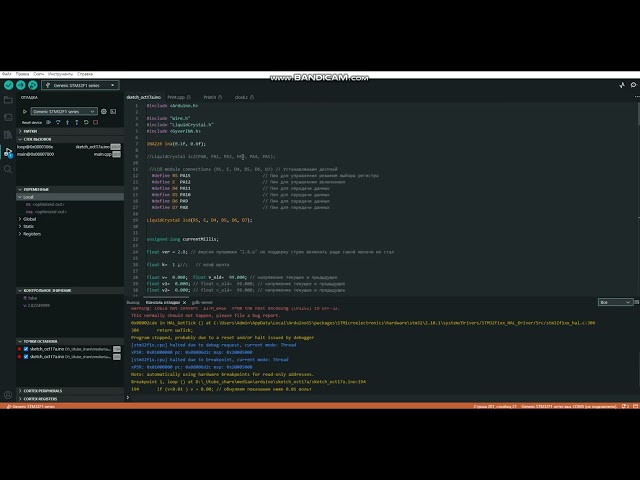Click Continue in the debug controls
Viewport: 640px width, 480px height.
pos(49,122)
